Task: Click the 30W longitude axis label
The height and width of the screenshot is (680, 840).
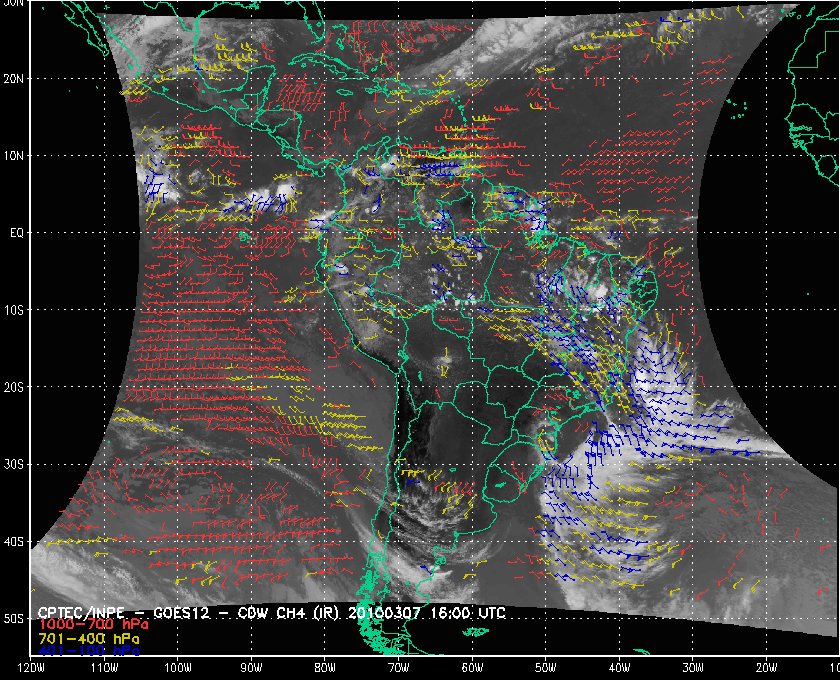Action: [x=693, y=668]
